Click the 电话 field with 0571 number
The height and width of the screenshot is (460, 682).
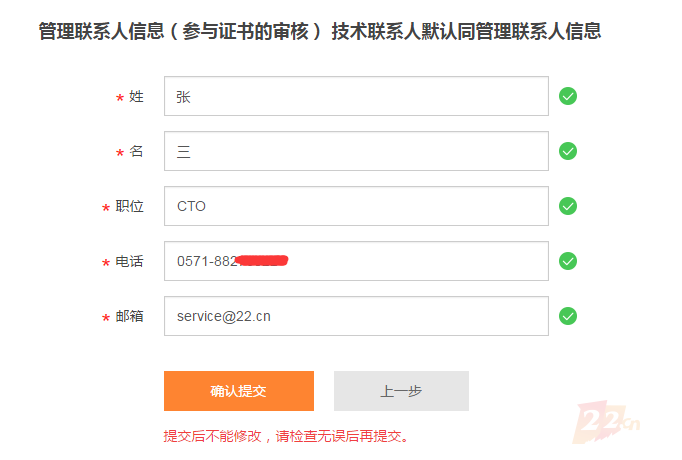tap(356, 261)
